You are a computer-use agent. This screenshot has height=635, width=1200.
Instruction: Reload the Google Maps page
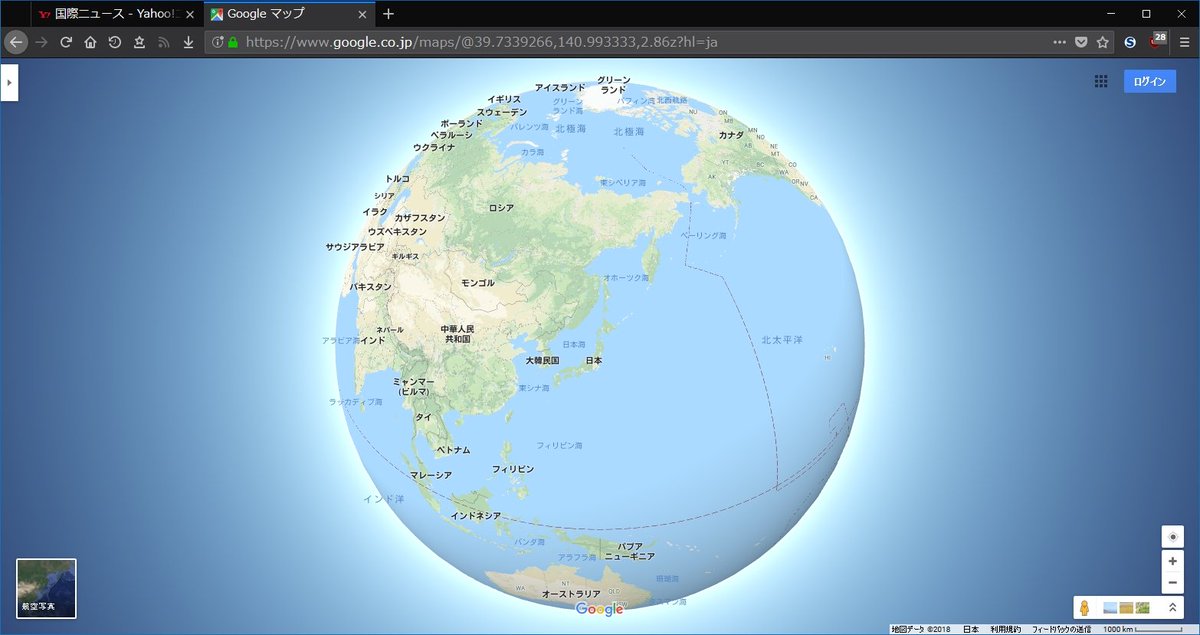(66, 42)
